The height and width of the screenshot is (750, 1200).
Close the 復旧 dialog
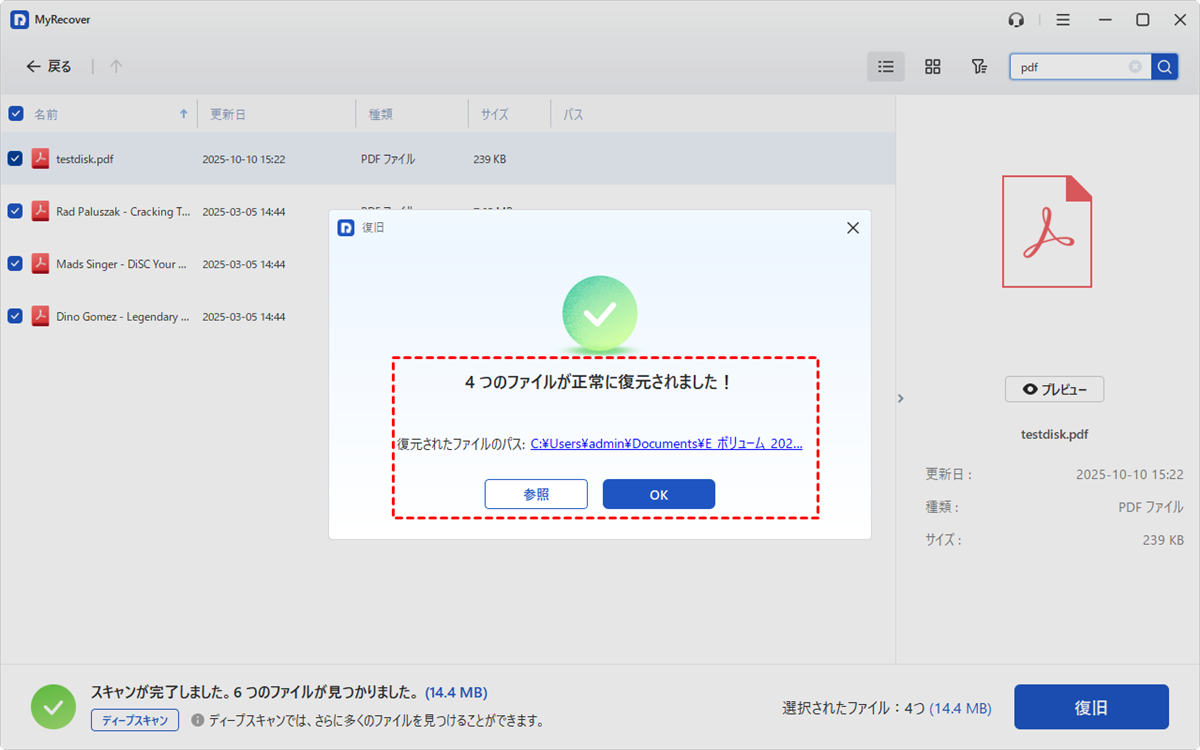[852, 228]
